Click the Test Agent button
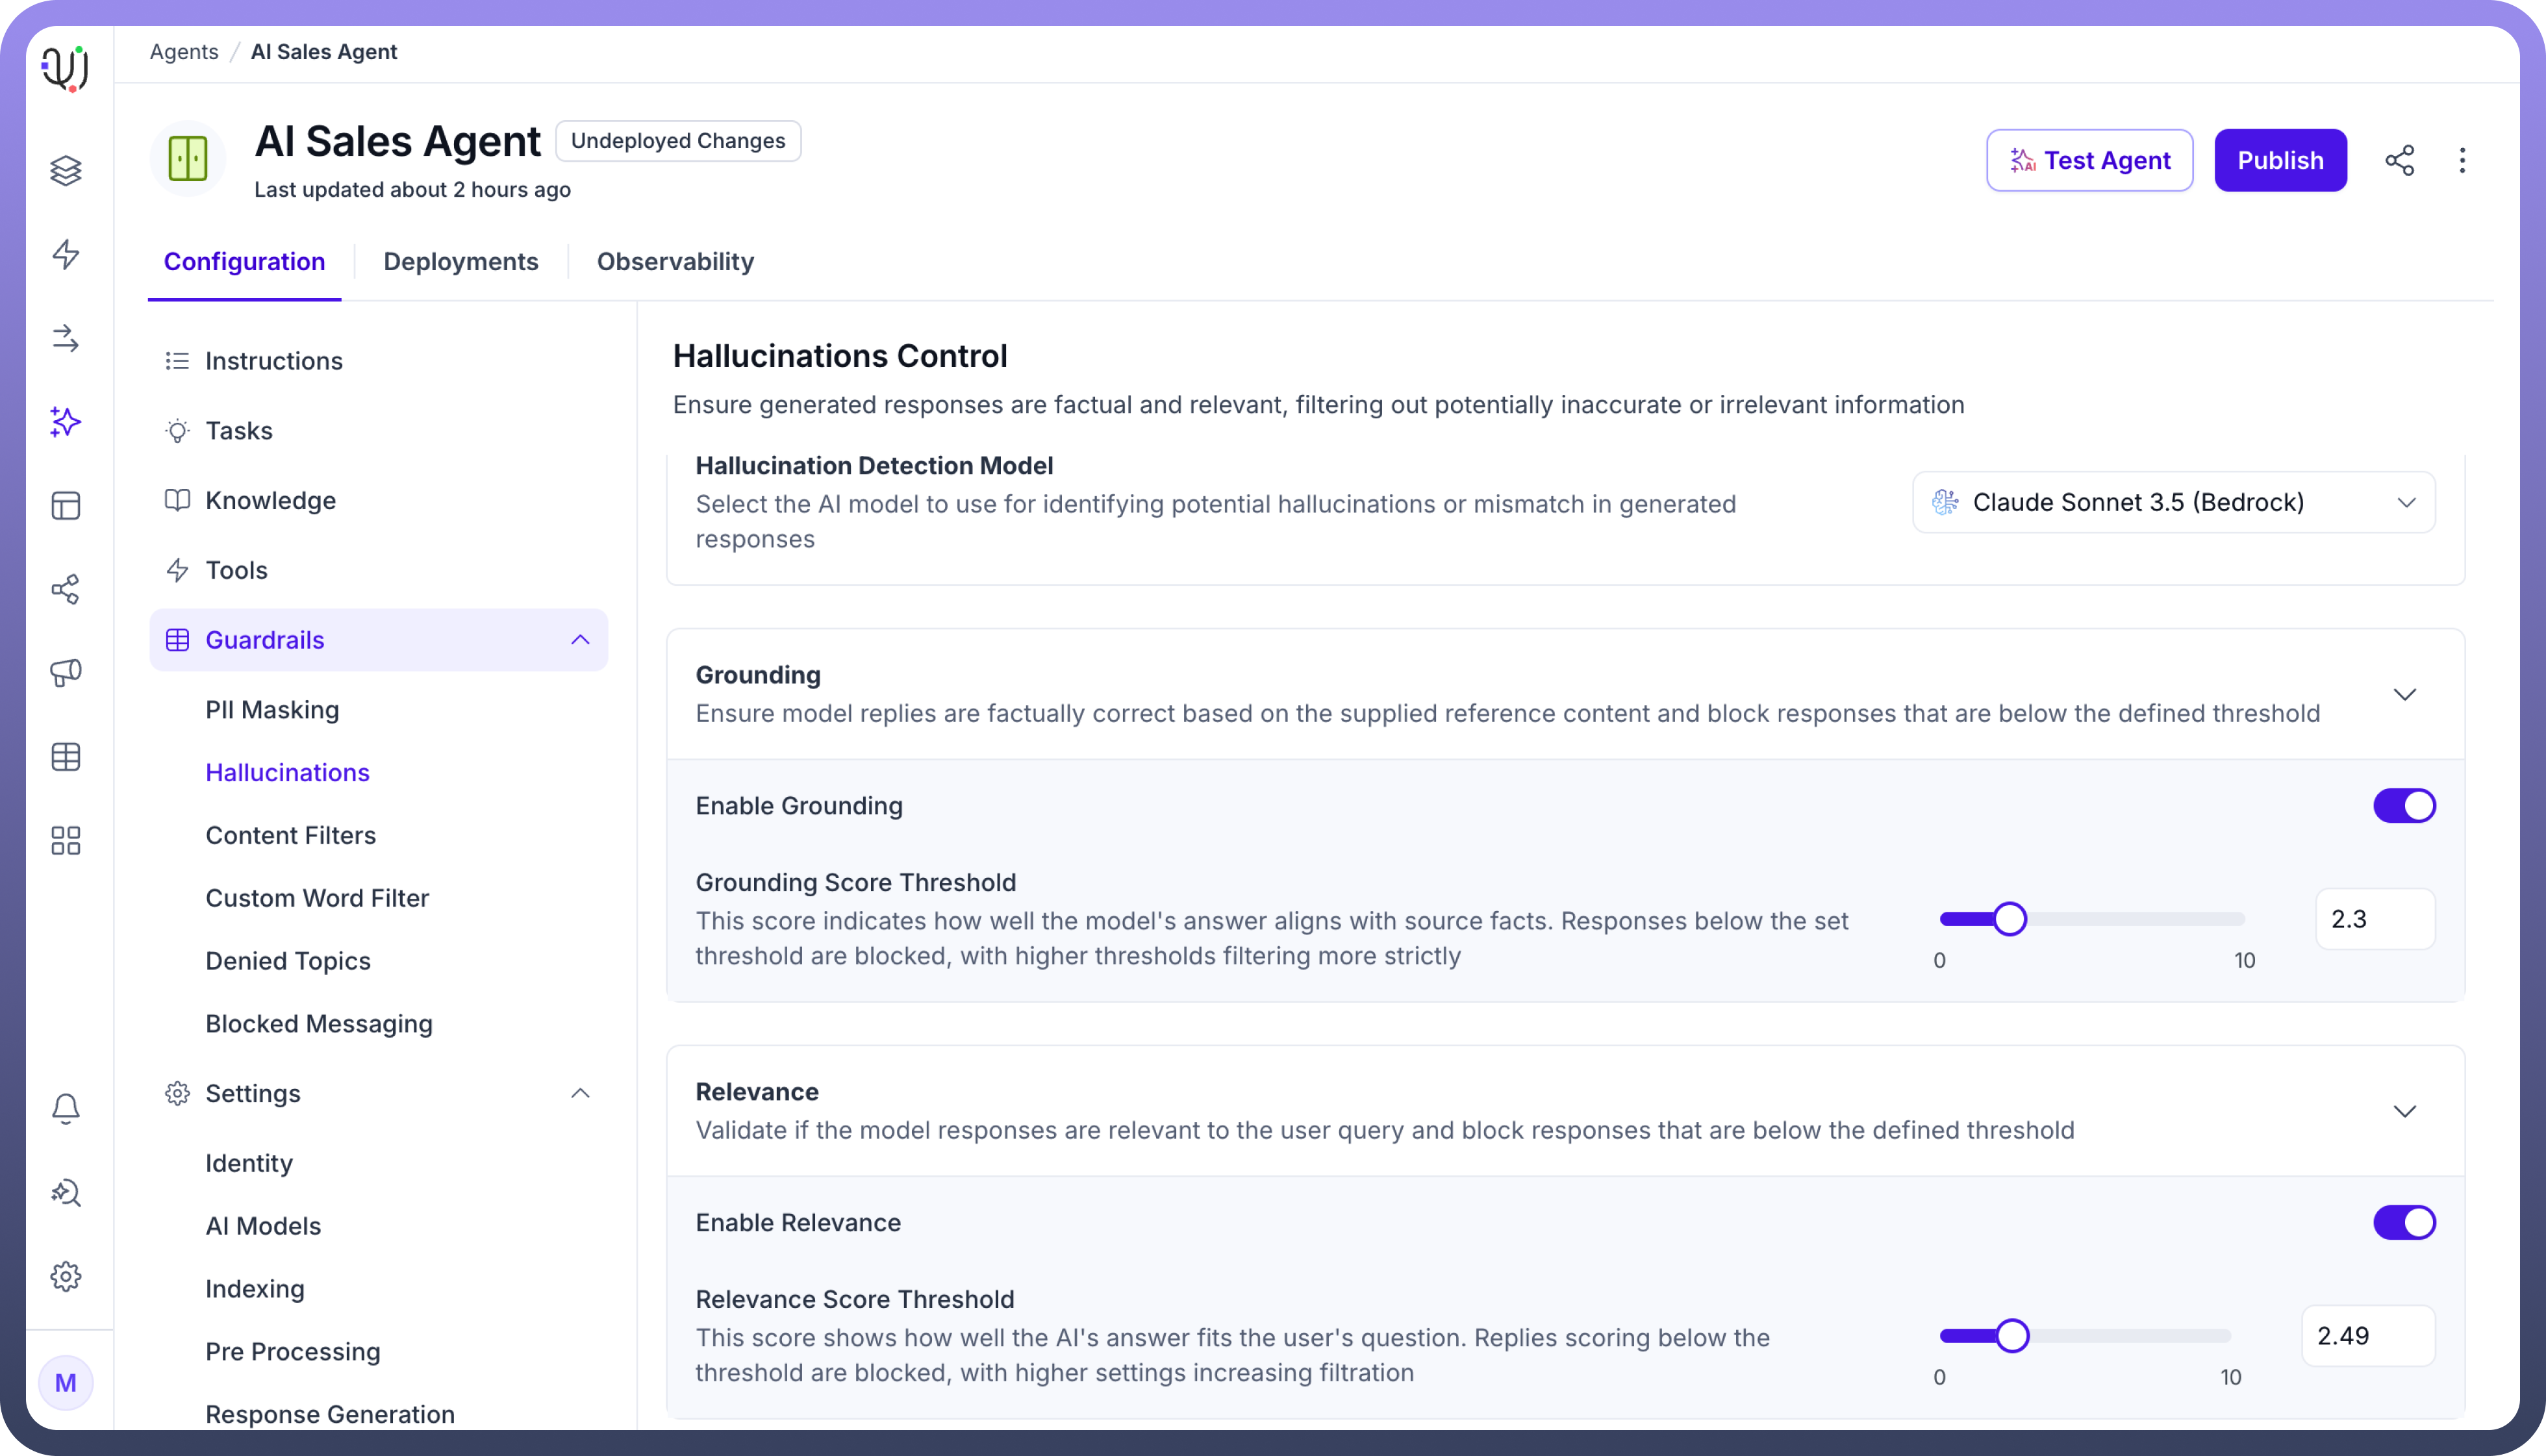This screenshot has height=1456, width=2546. pyautogui.click(x=2089, y=160)
